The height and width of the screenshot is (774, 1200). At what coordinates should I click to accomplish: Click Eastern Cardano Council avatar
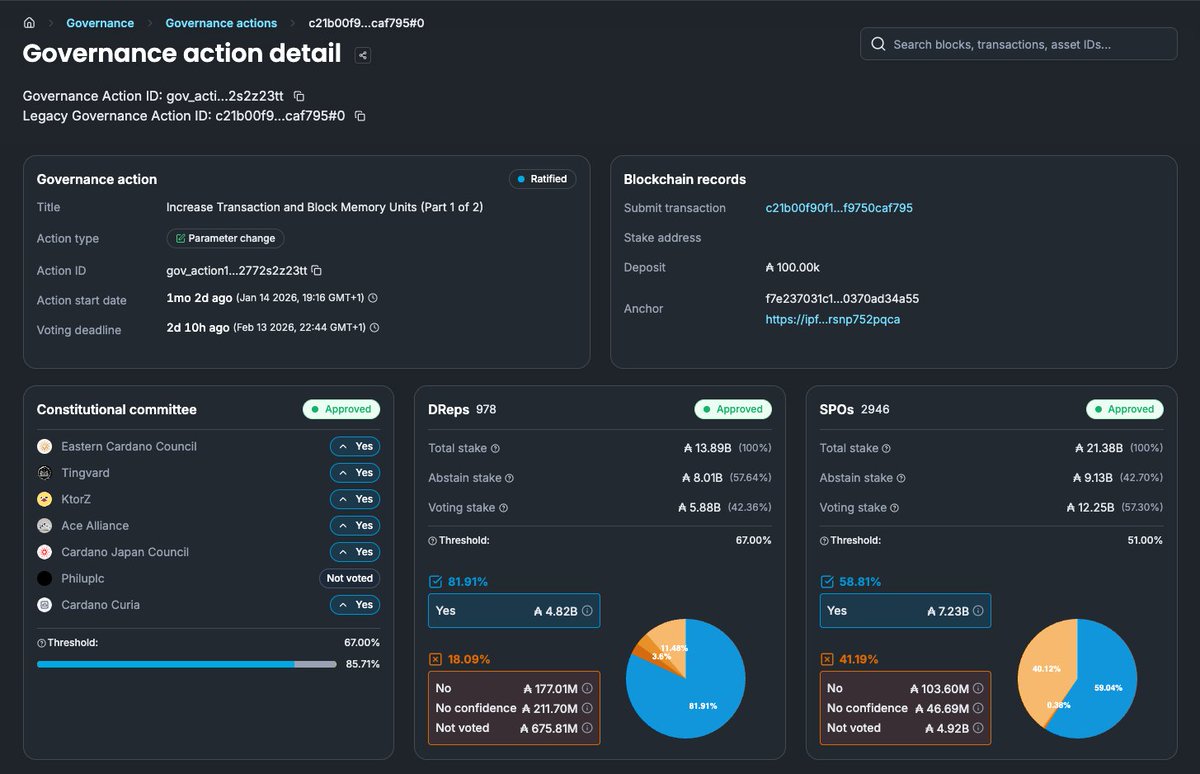point(44,446)
